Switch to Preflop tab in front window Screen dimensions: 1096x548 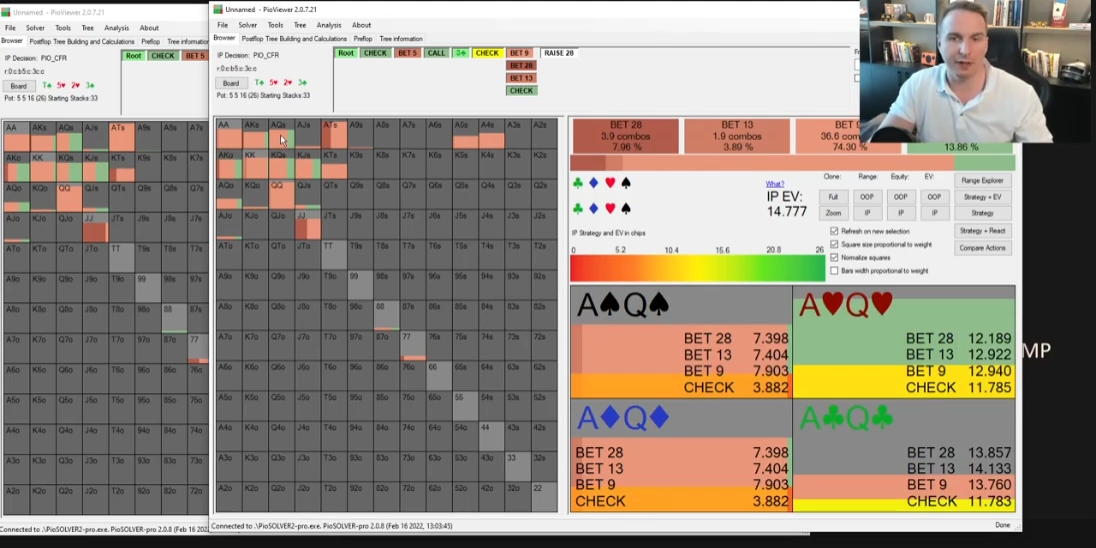click(363, 39)
